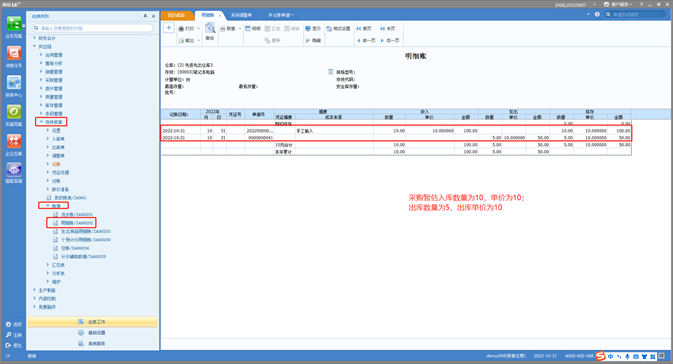
Task: Click the 输出 export toolbar button
Action: click(186, 40)
